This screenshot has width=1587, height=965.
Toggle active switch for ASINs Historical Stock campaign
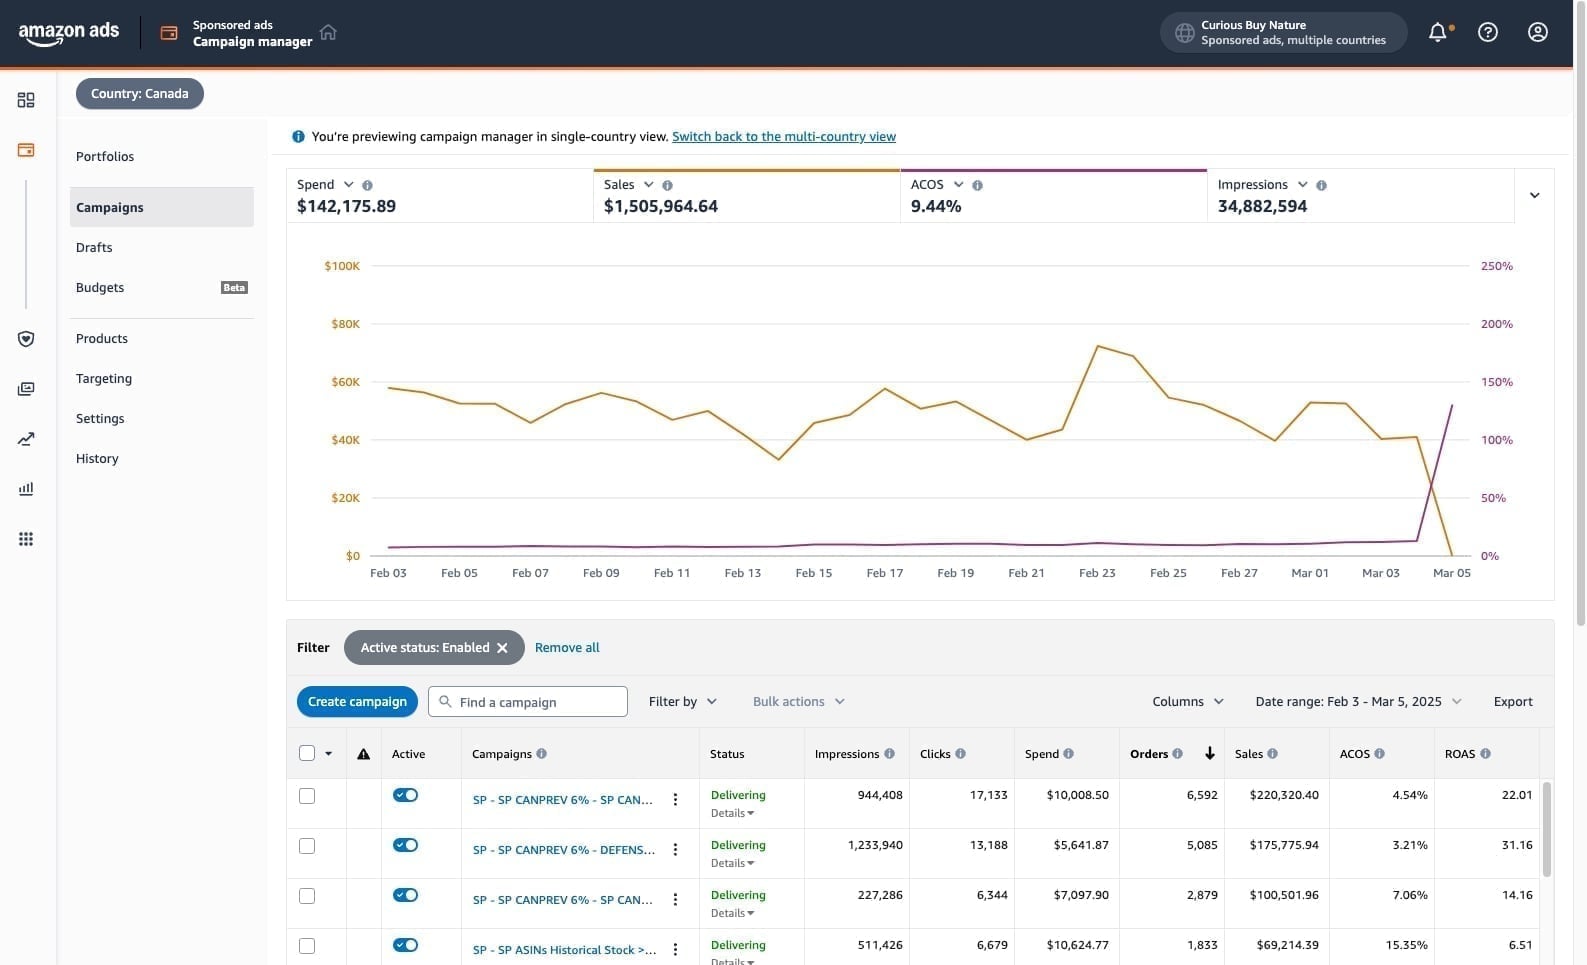[405, 945]
